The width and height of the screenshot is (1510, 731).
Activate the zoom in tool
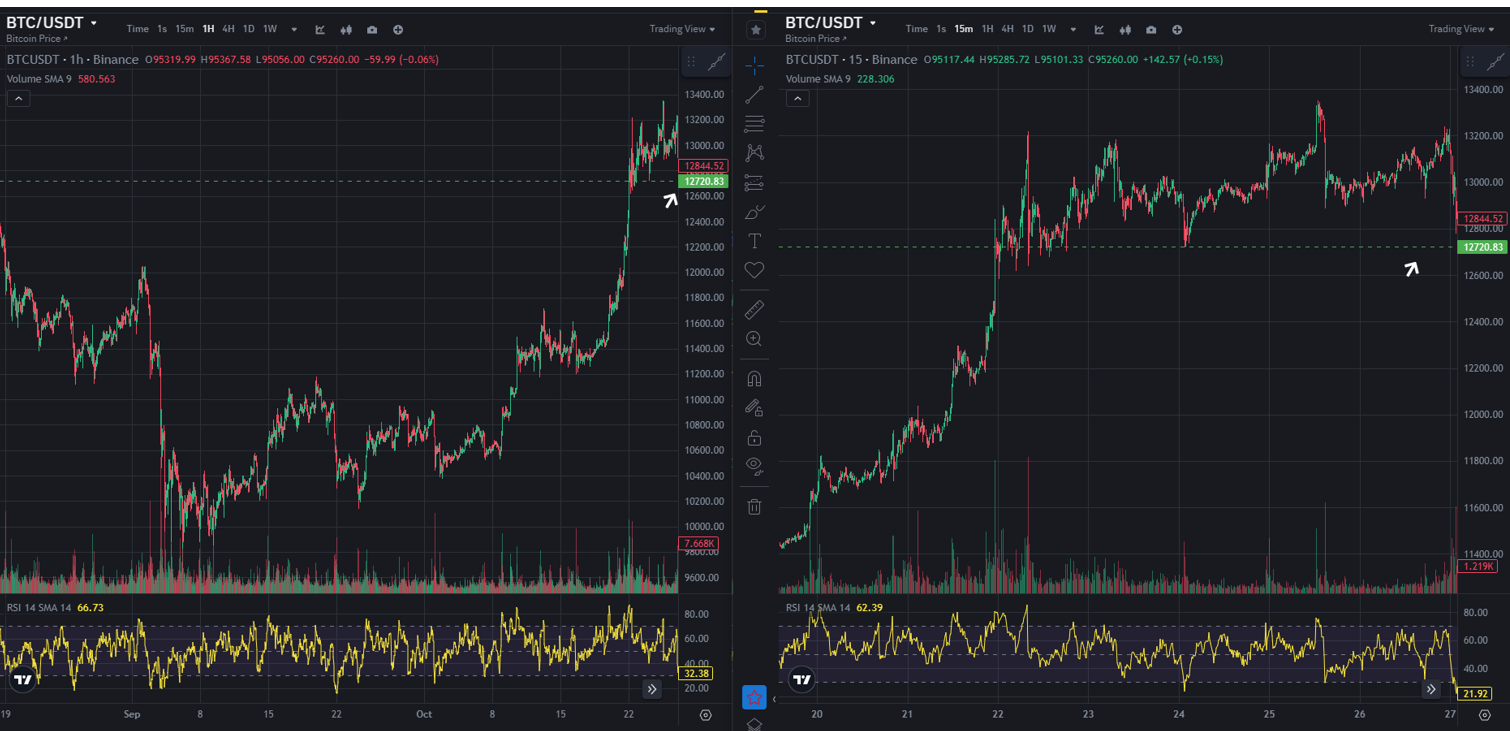pyautogui.click(x=754, y=339)
